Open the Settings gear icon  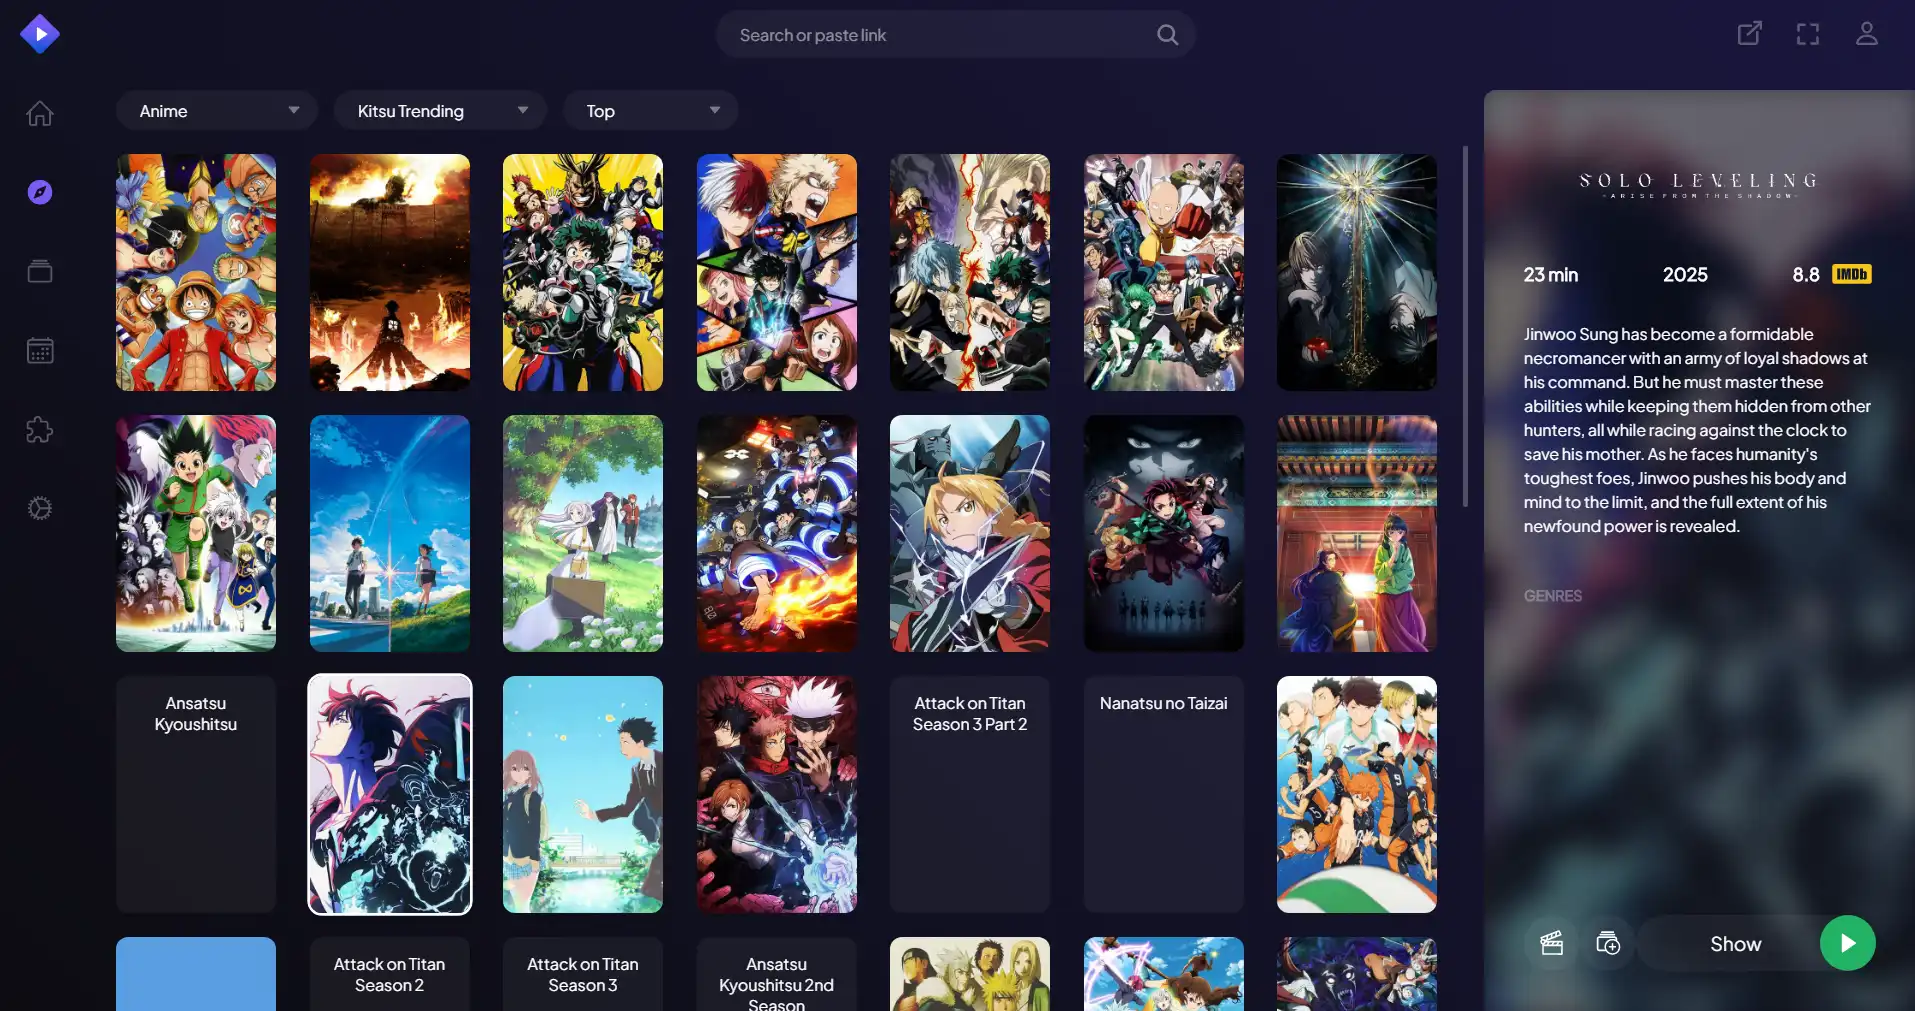(40, 509)
